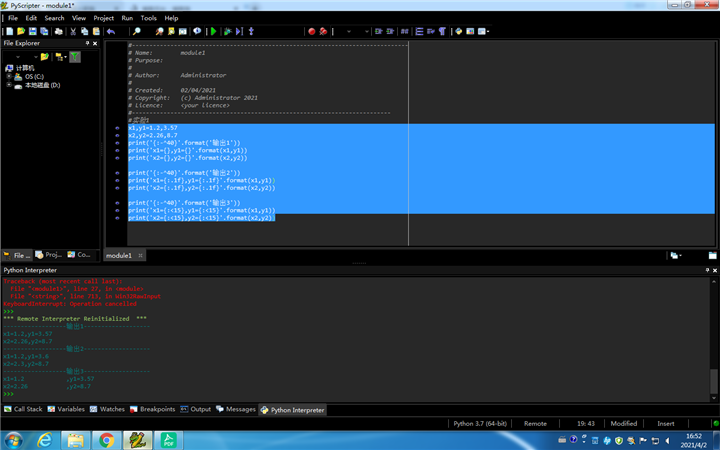The height and width of the screenshot is (450, 720).
Task: Click the Find magnifier icon
Action: pos(136,31)
